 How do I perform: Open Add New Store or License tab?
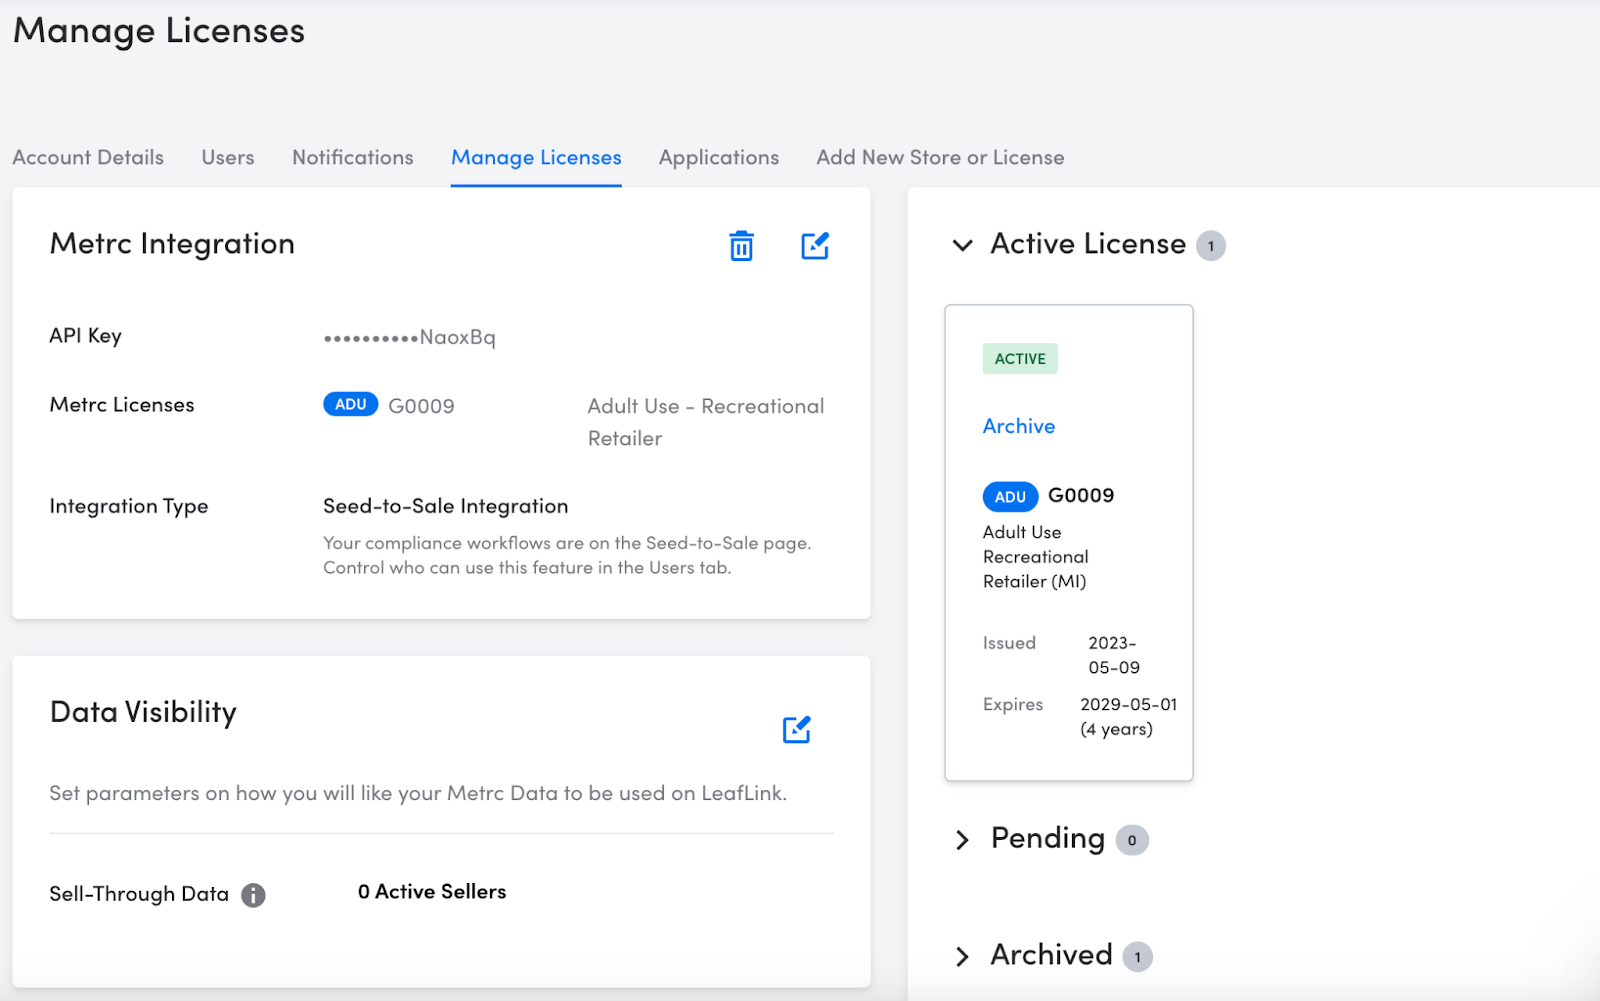pos(940,157)
